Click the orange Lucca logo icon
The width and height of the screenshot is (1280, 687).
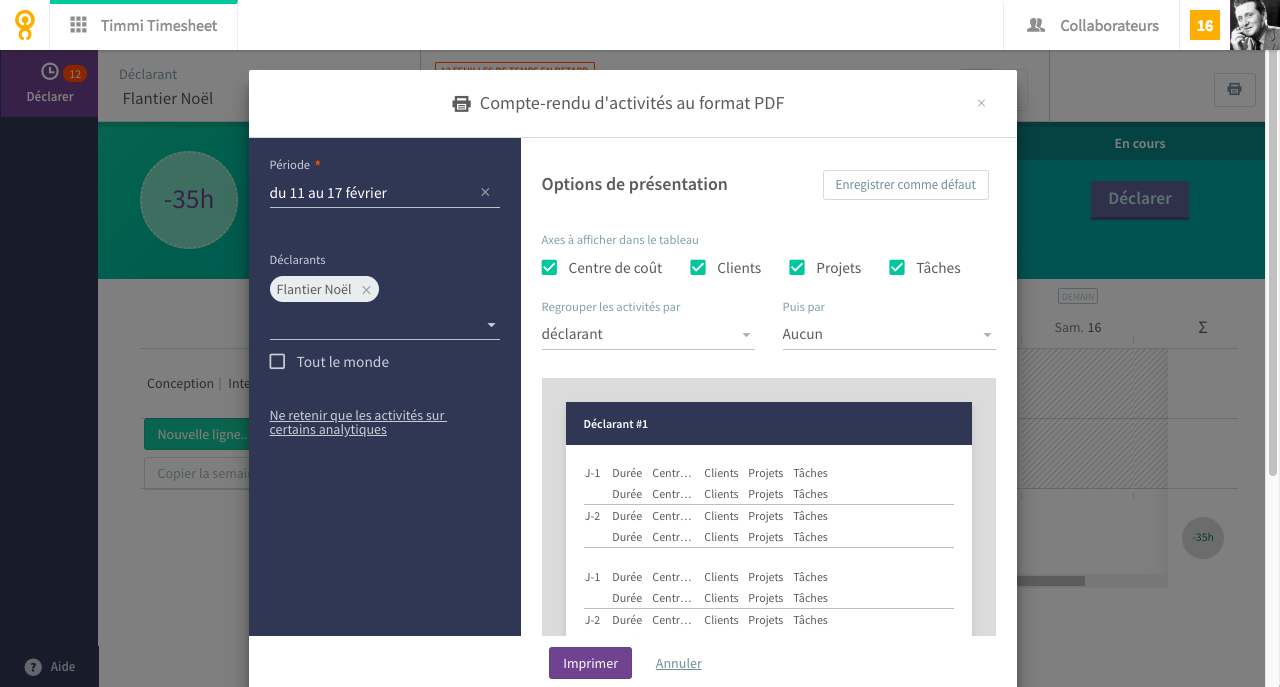click(x=24, y=25)
